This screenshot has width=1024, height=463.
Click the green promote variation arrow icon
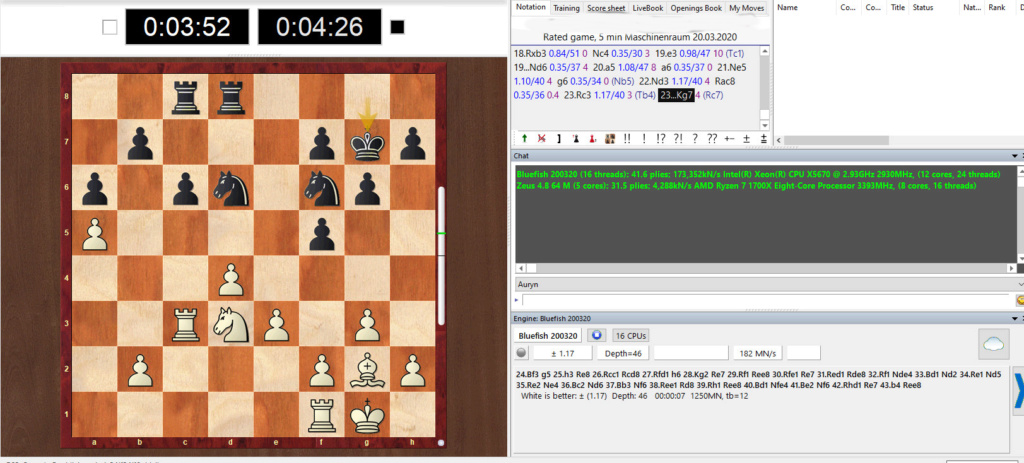tap(524, 138)
